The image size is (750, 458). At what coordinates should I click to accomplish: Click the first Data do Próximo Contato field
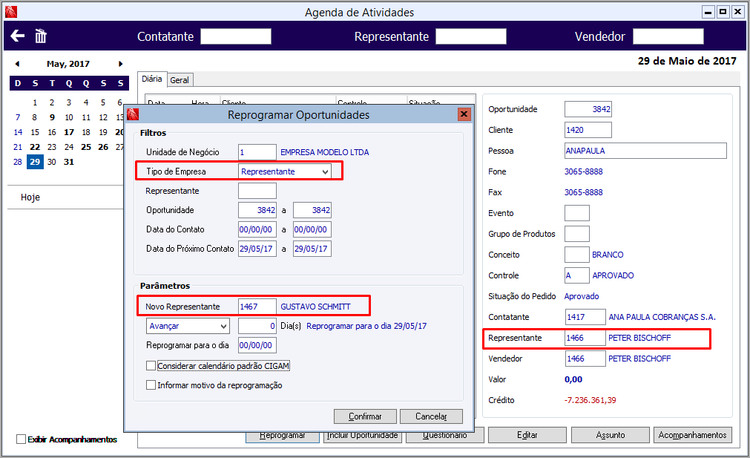pos(257,249)
